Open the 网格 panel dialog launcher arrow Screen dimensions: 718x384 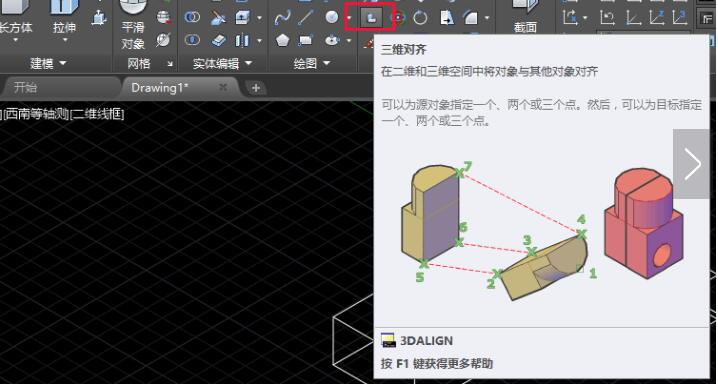170,64
